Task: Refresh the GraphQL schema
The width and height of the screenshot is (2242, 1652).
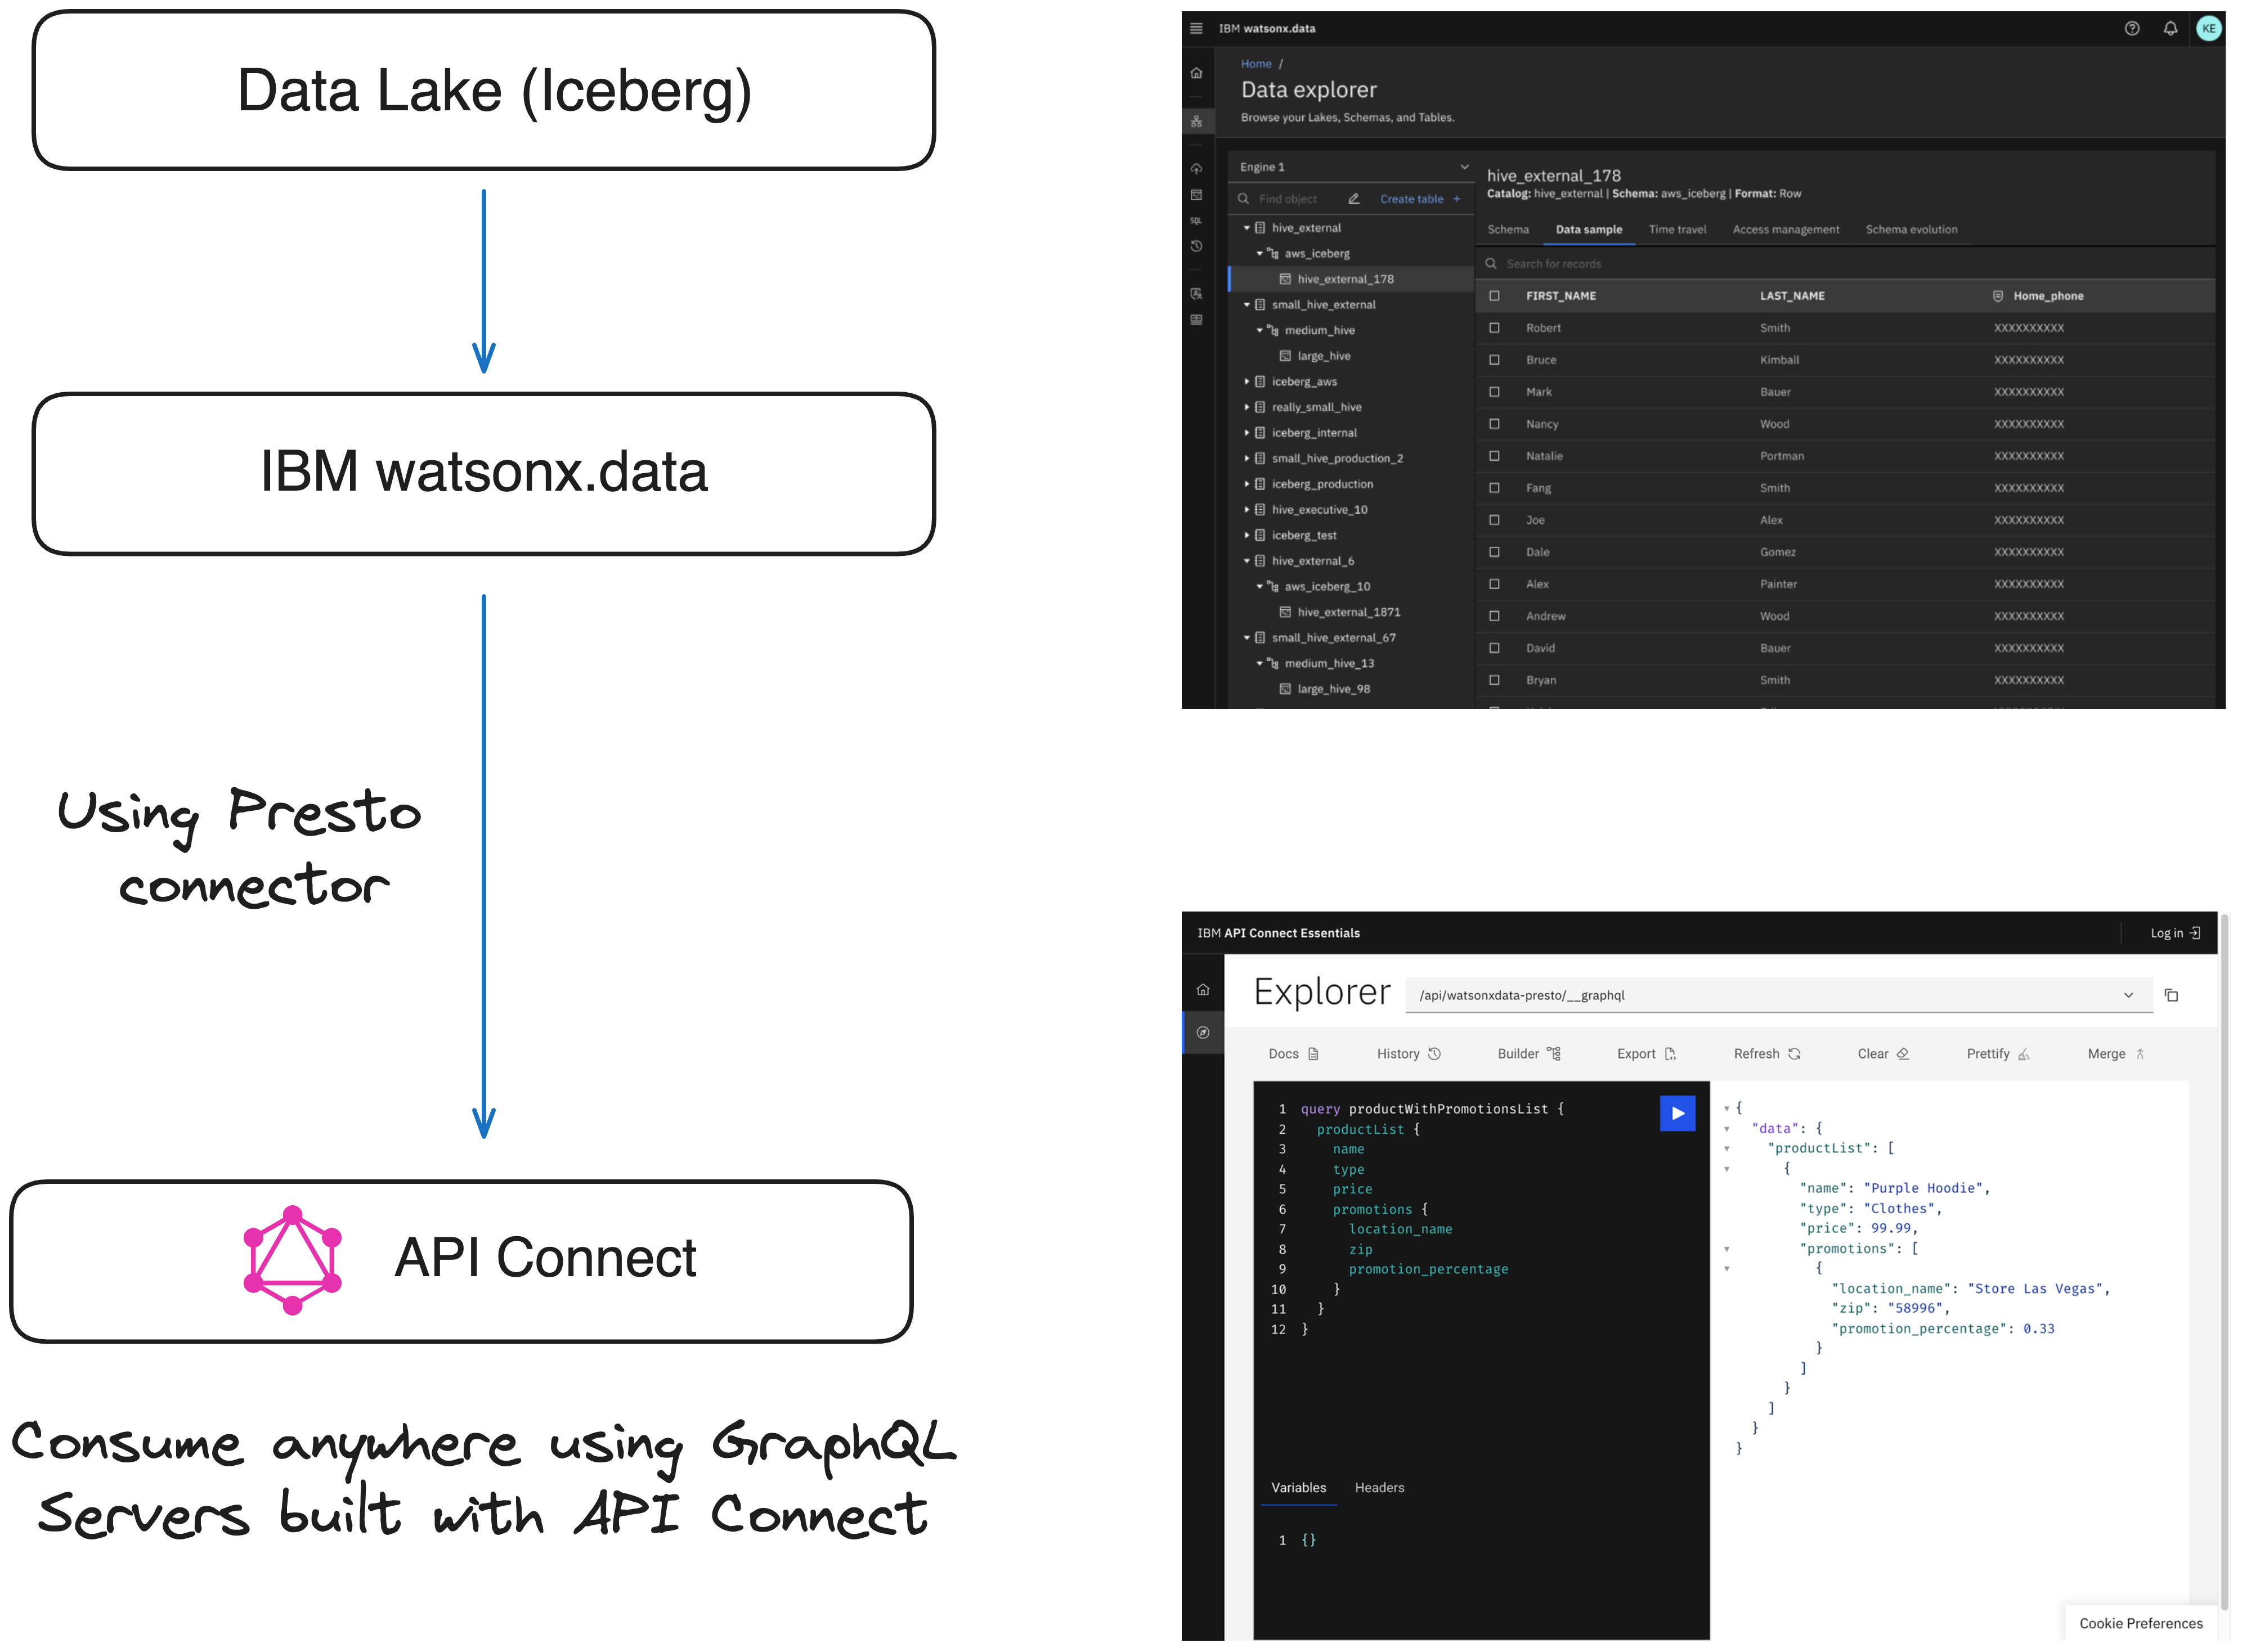Action: (x=1767, y=1054)
